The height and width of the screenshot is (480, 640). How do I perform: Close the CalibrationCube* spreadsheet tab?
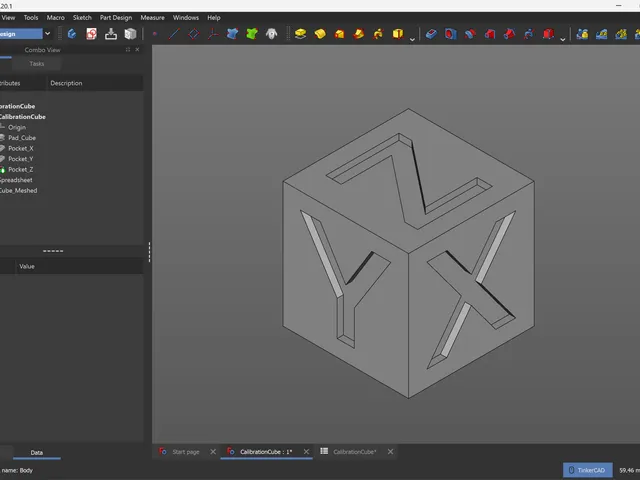(x=390, y=451)
